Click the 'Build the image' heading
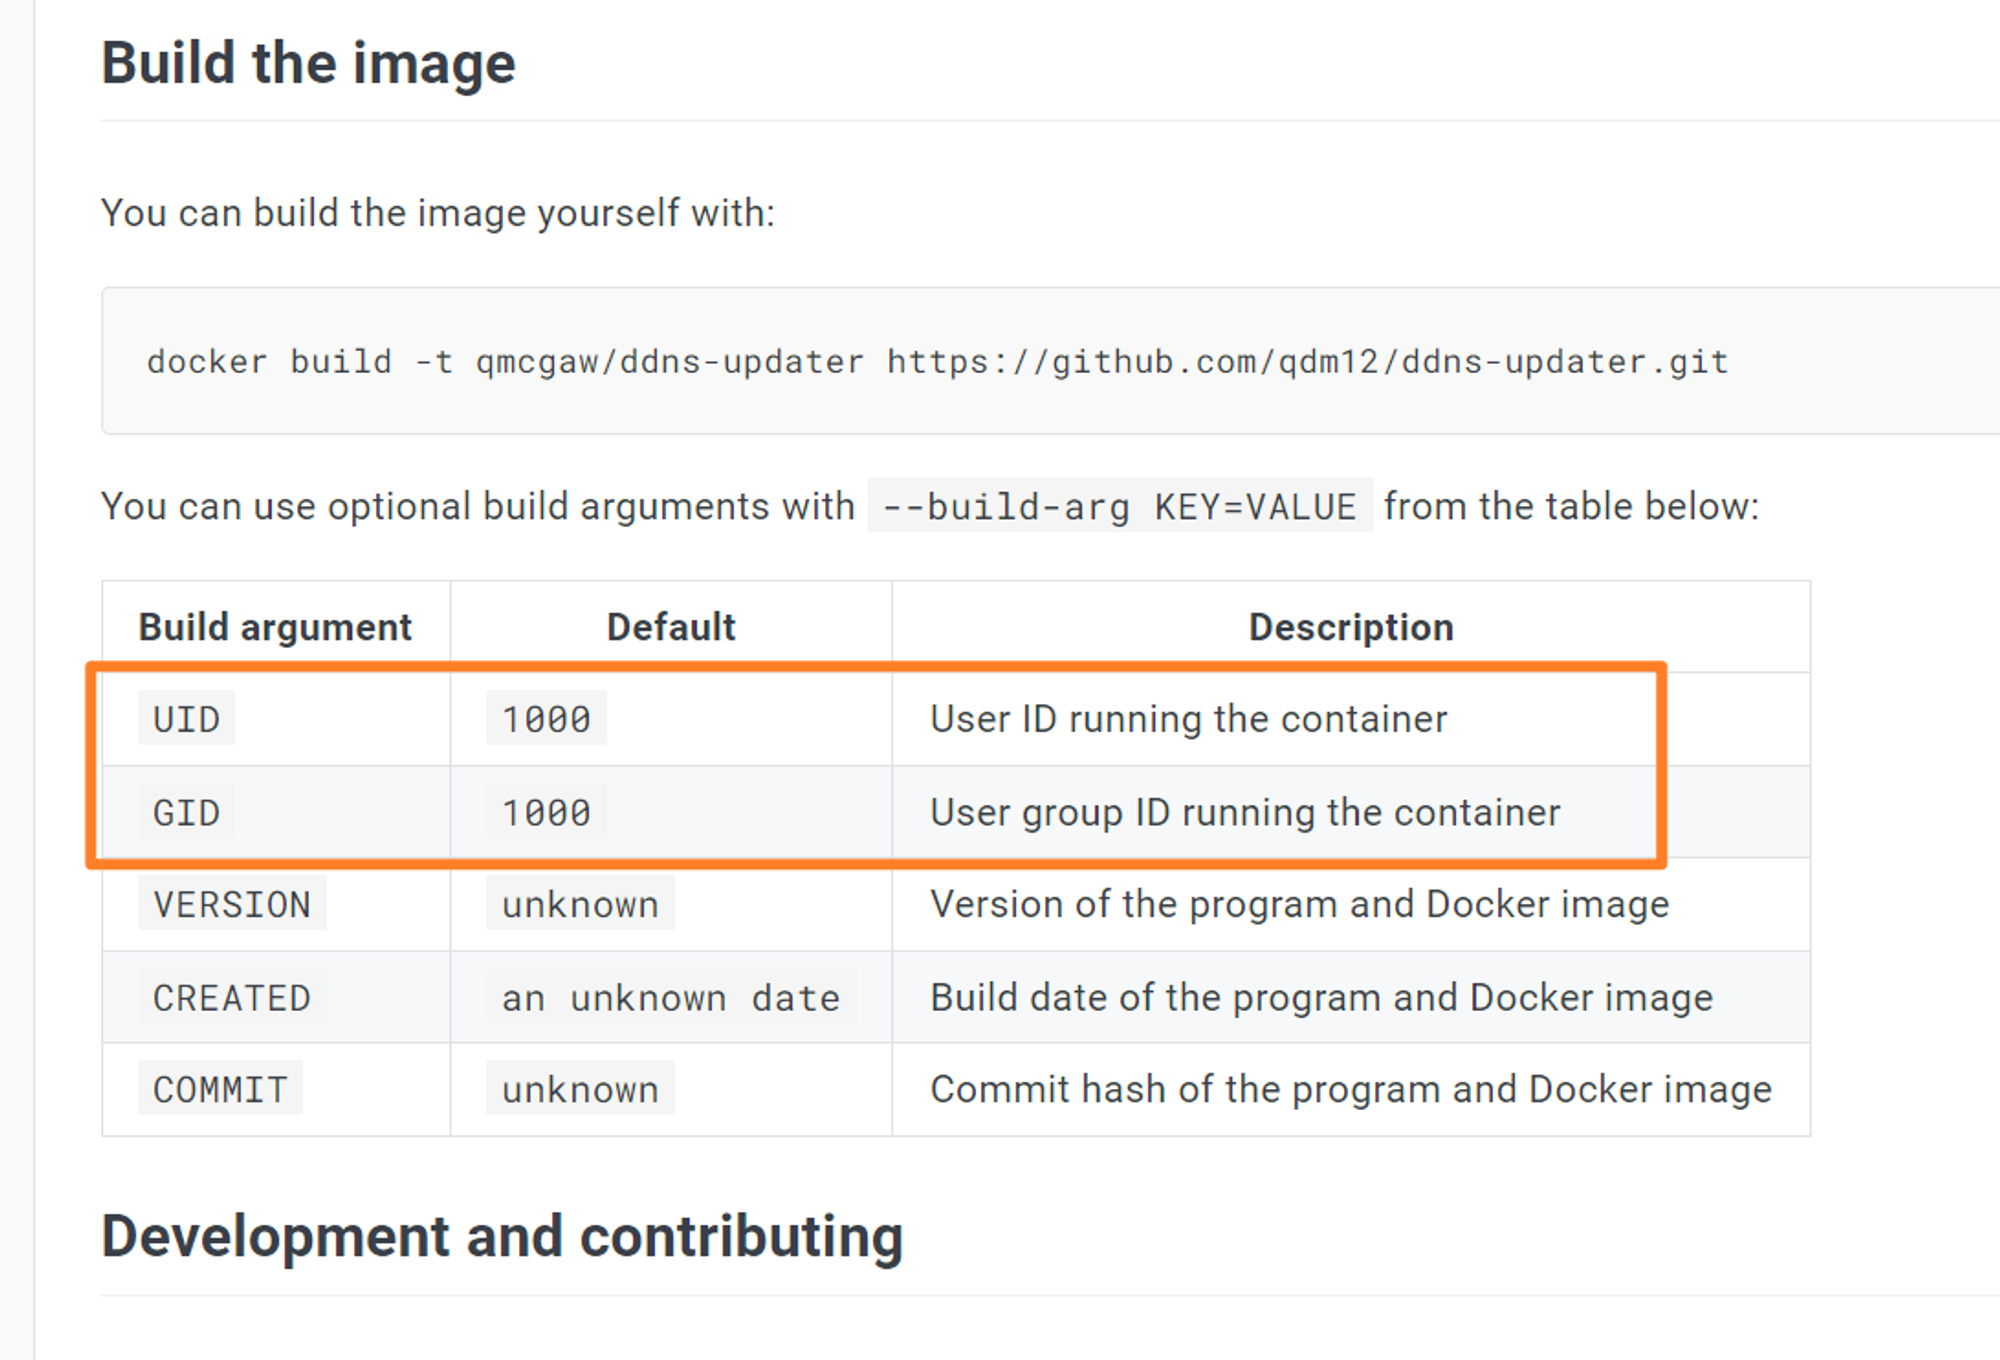Image resolution: width=2000 pixels, height=1360 pixels. pyautogui.click(x=308, y=63)
